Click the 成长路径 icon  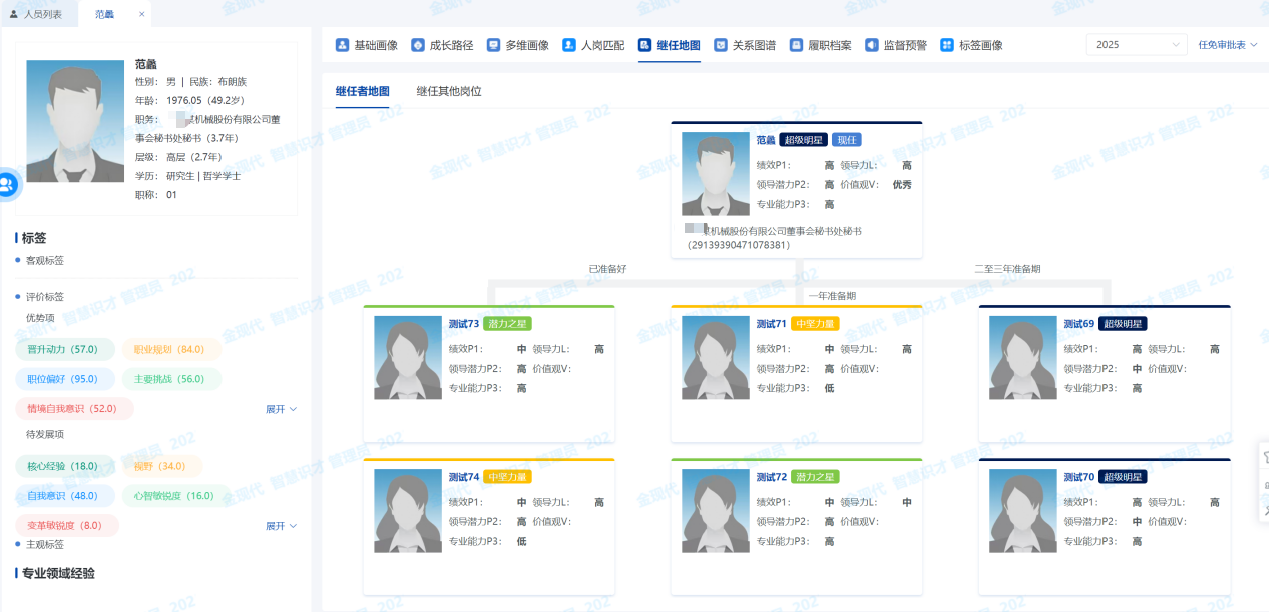click(417, 45)
